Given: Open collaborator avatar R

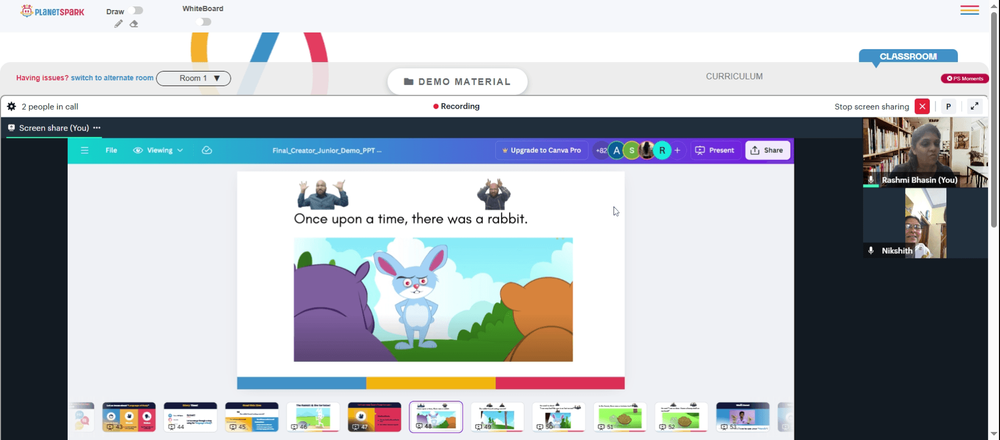Looking at the screenshot, I should coord(663,150).
